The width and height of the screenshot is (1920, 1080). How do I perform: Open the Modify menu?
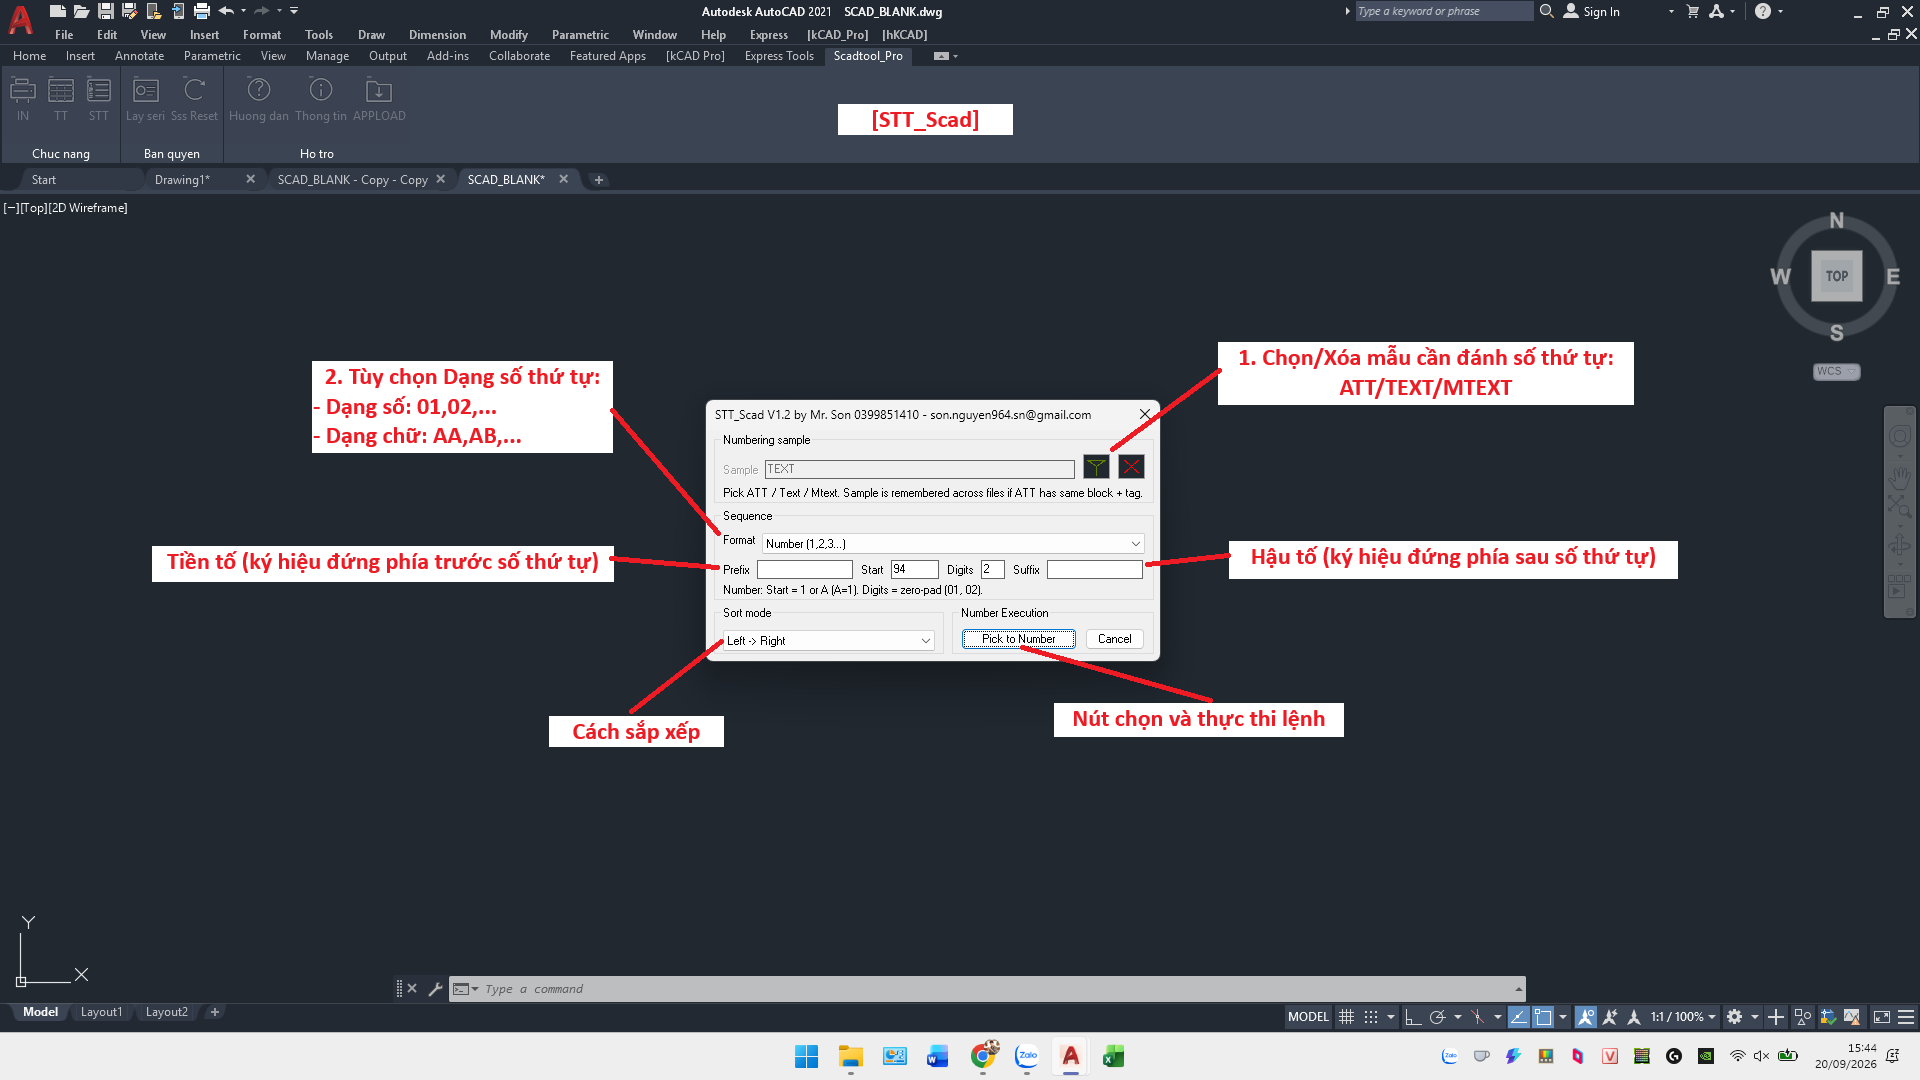[x=509, y=35]
